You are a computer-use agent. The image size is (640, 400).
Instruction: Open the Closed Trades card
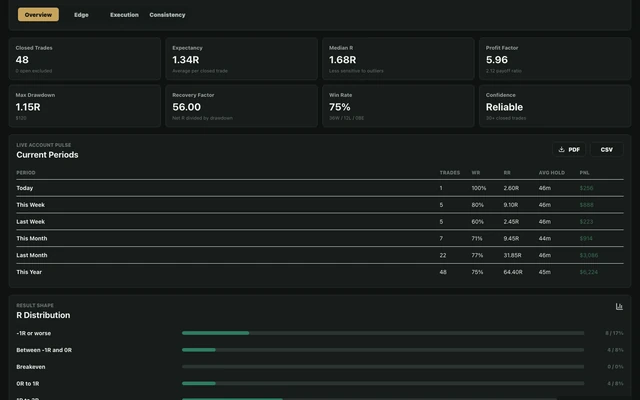click(x=85, y=59)
